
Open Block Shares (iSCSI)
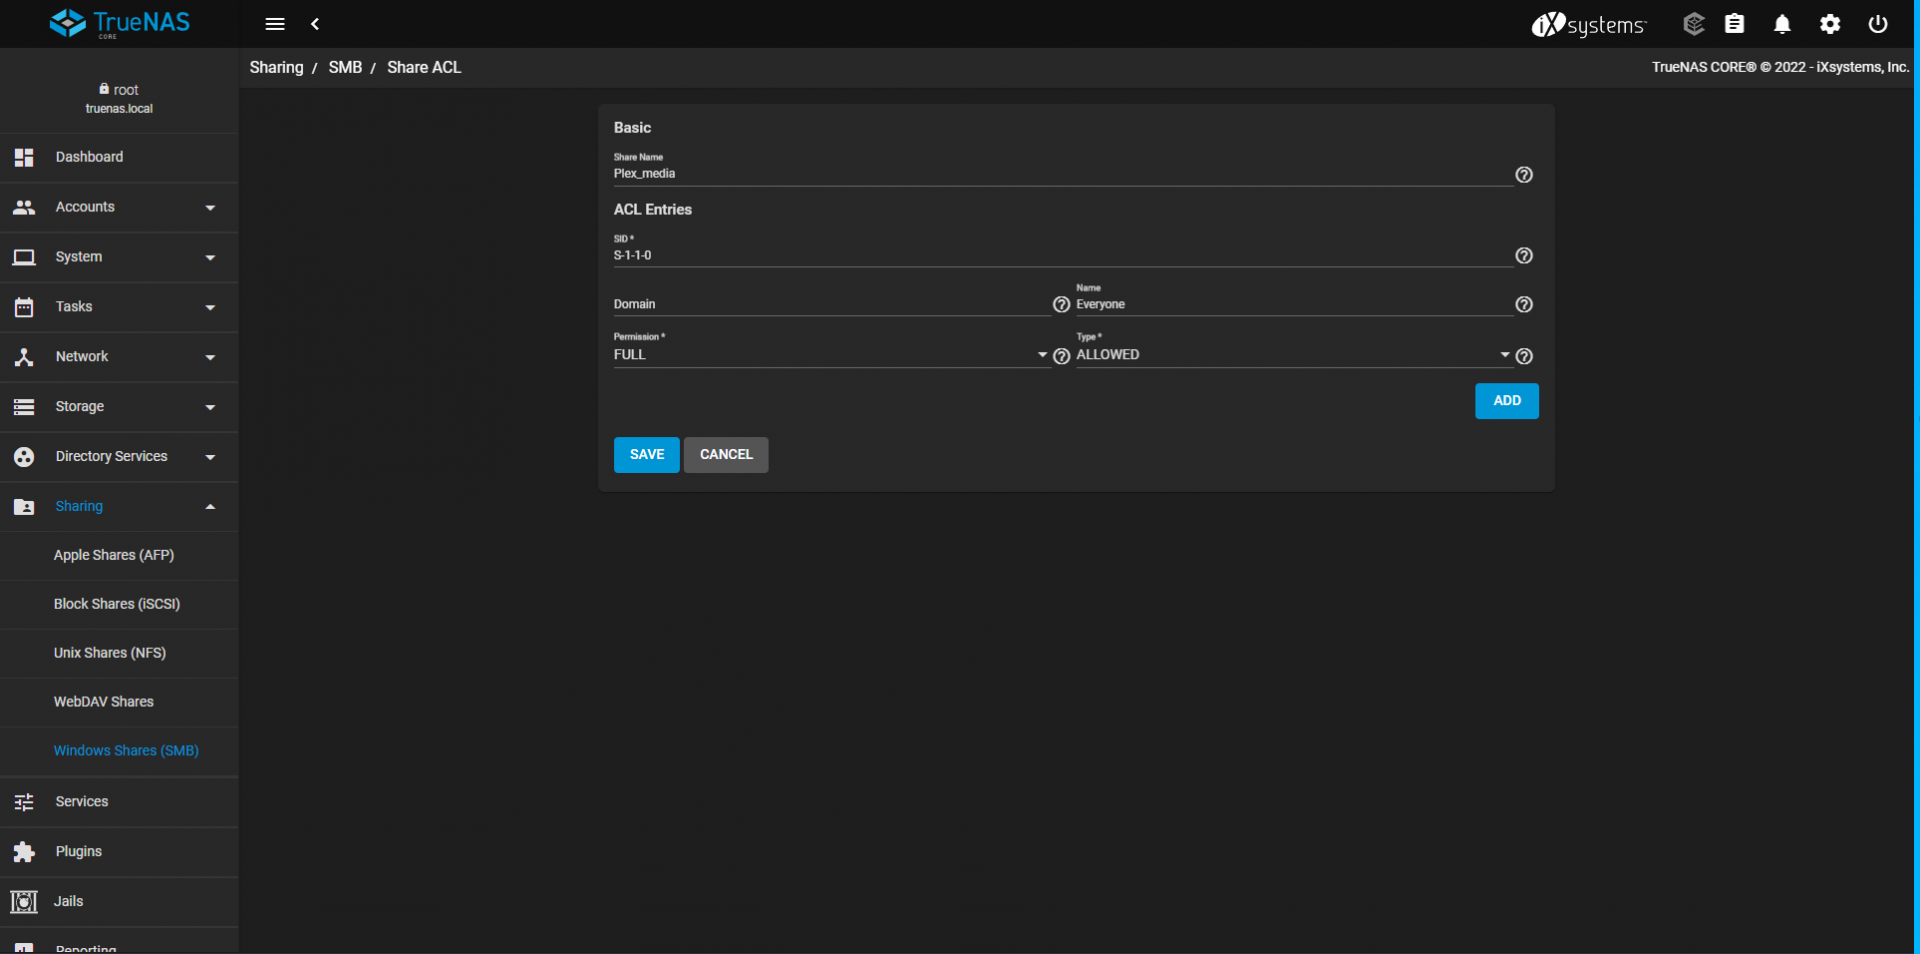click(x=119, y=605)
